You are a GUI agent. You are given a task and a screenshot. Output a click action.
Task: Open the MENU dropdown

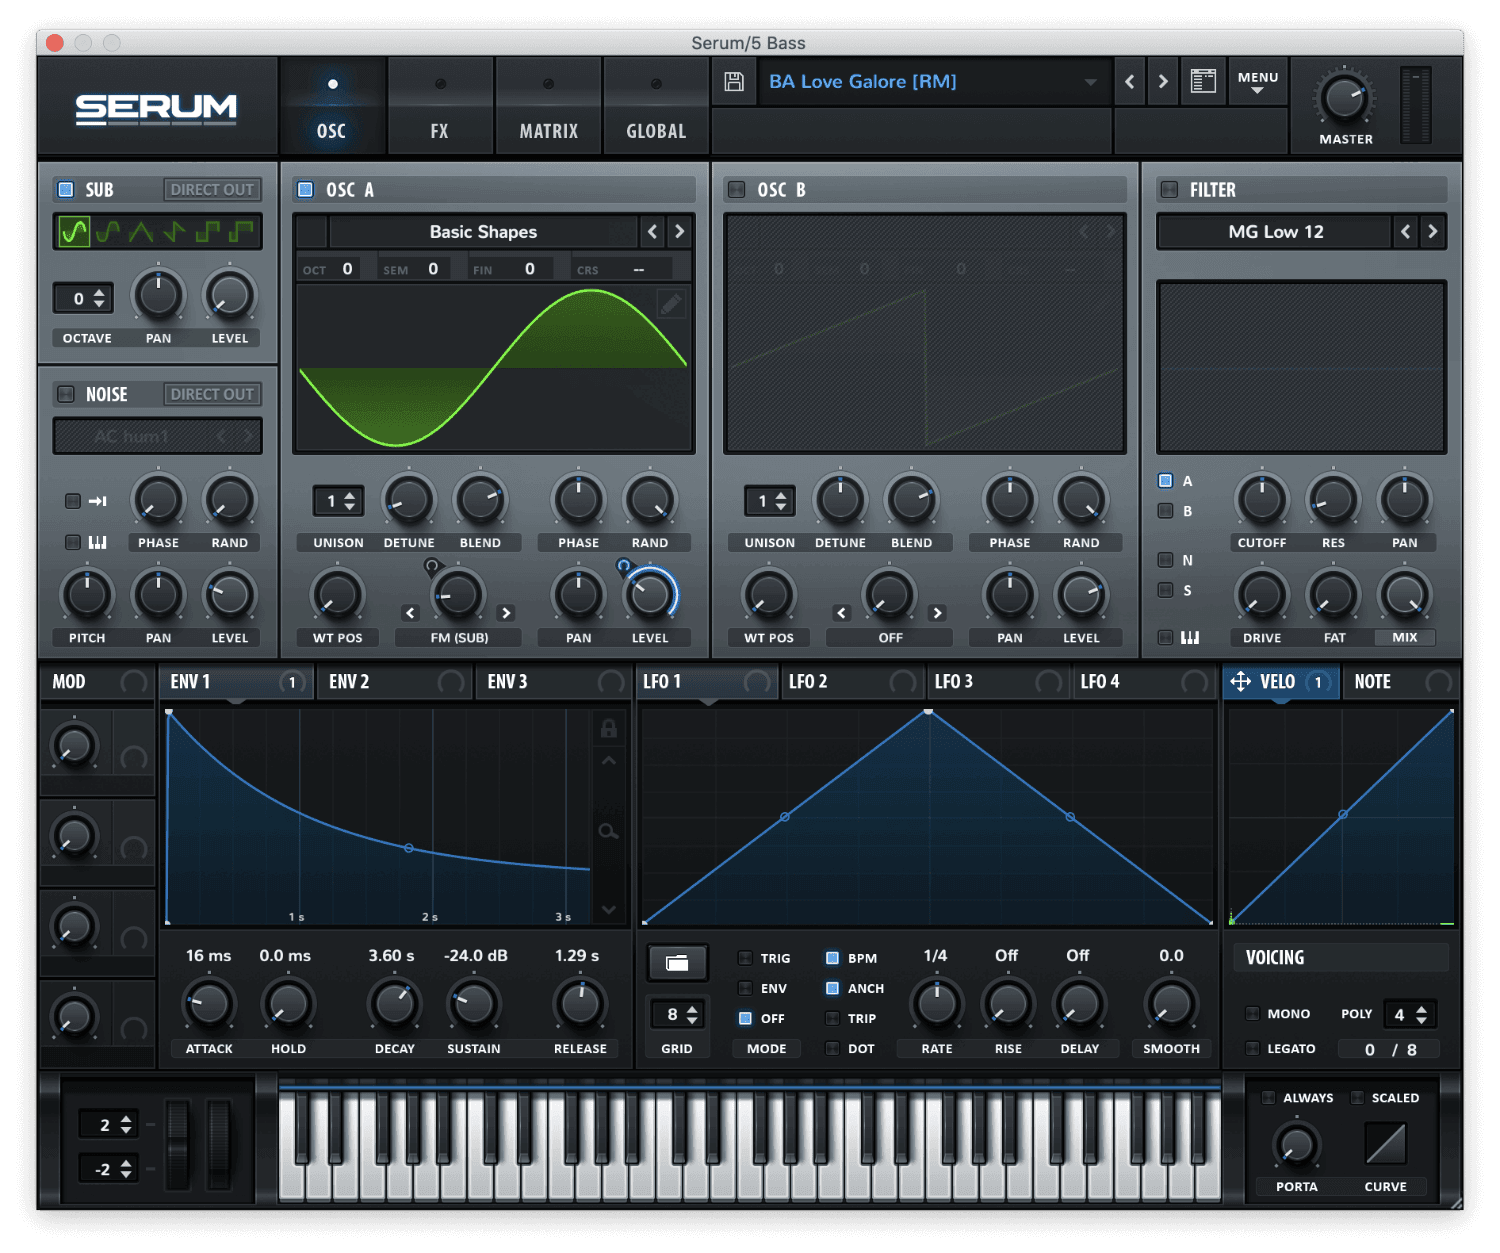point(1258,82)
